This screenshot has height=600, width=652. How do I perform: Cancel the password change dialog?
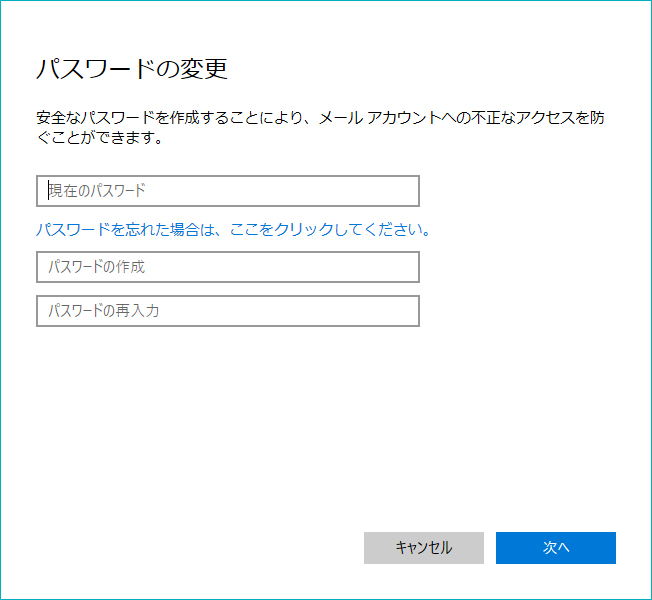[x=423, y=547]
